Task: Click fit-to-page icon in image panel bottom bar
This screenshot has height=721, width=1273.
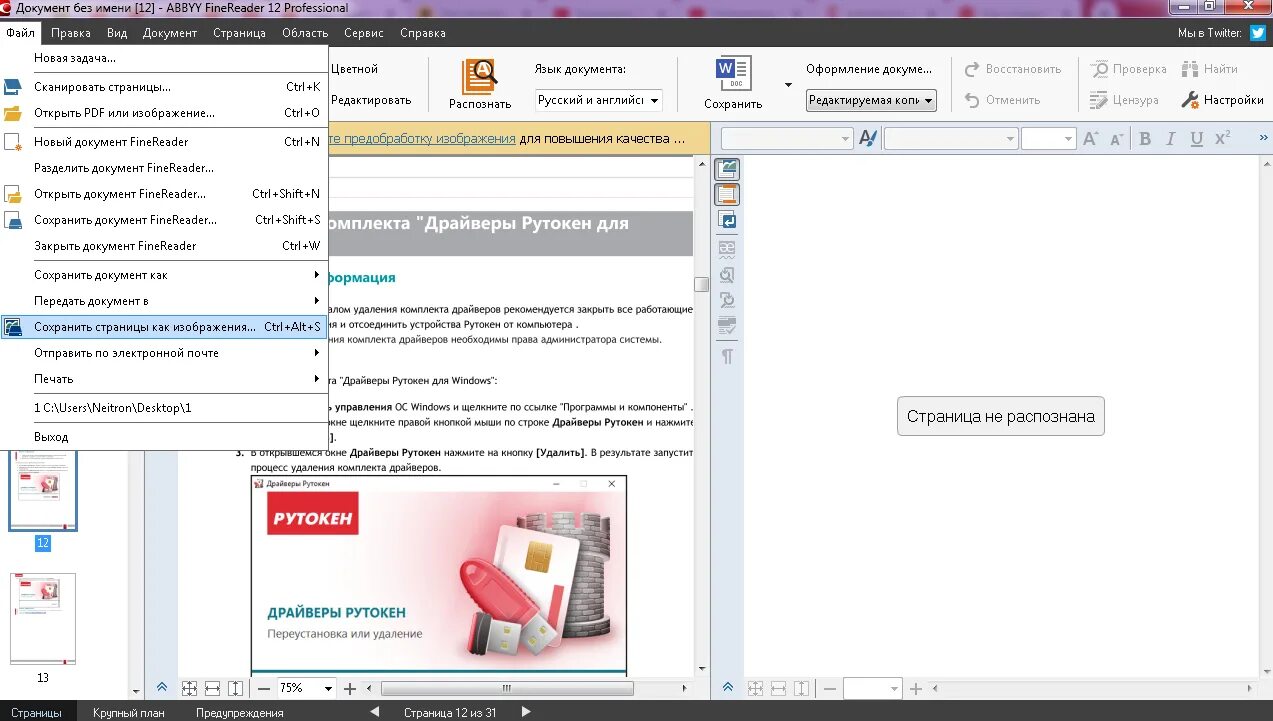Action: [x=189, y=688]
